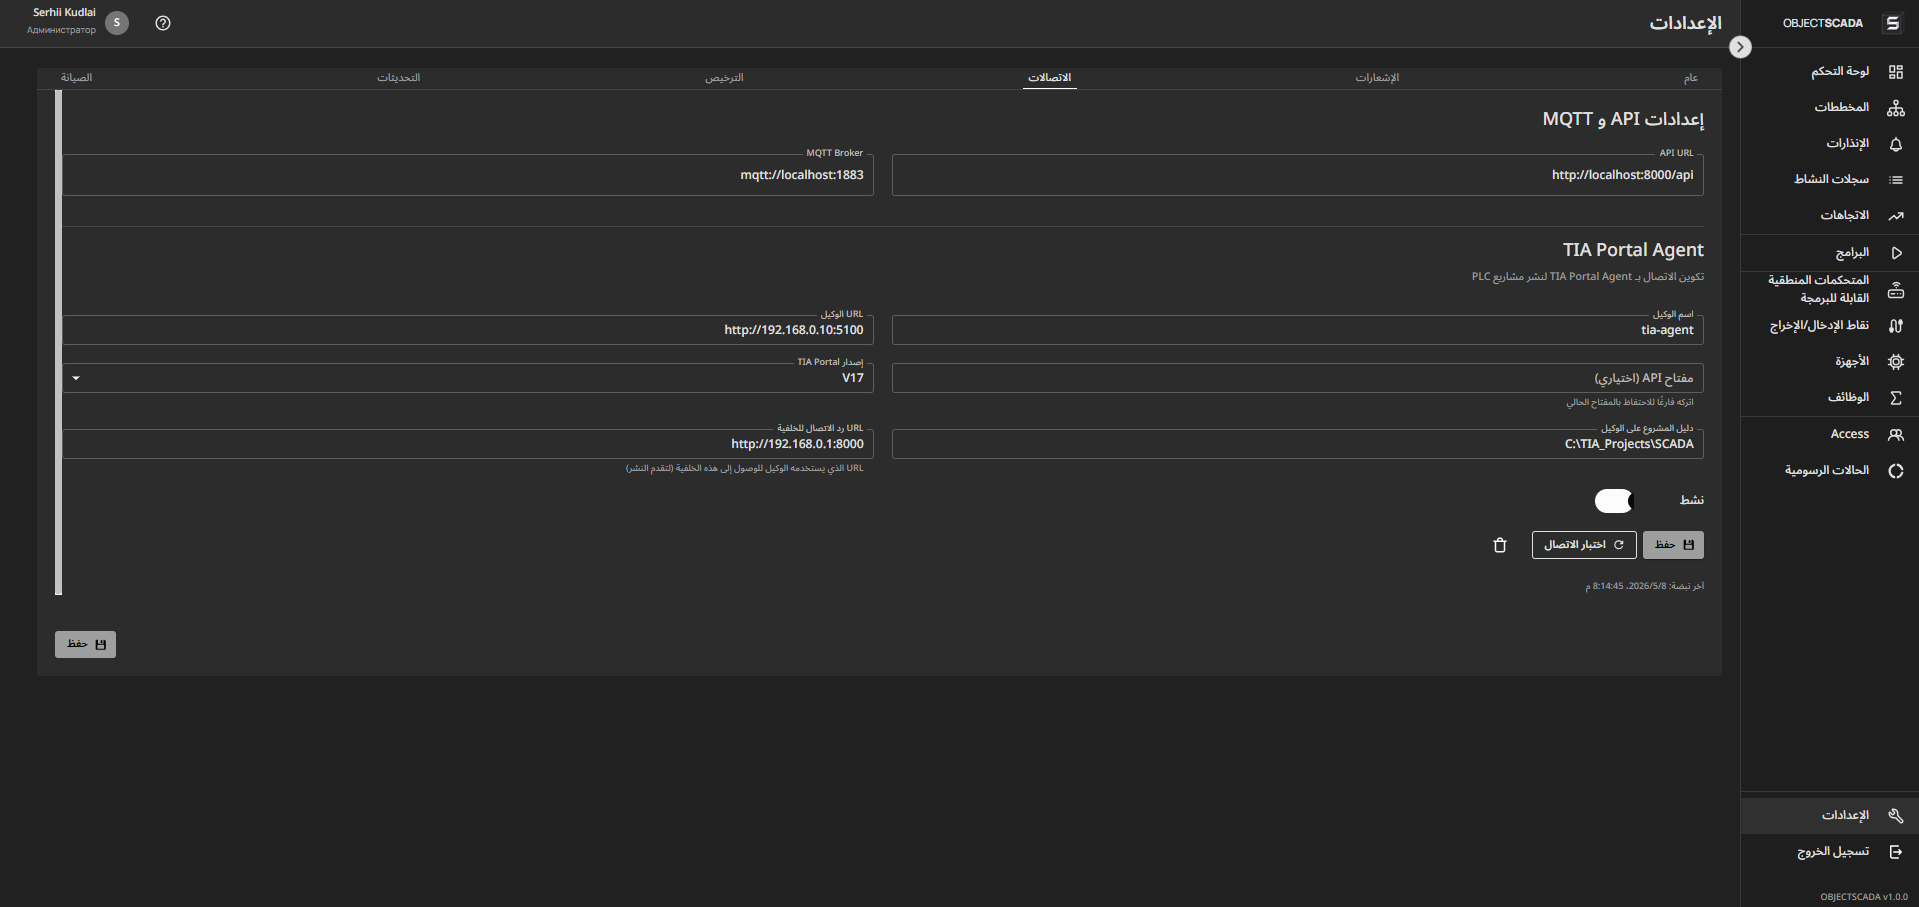Viewport: 1919px width, 907px height.
Task: Open the logout menu label
Action: [x=1833, y=852]
